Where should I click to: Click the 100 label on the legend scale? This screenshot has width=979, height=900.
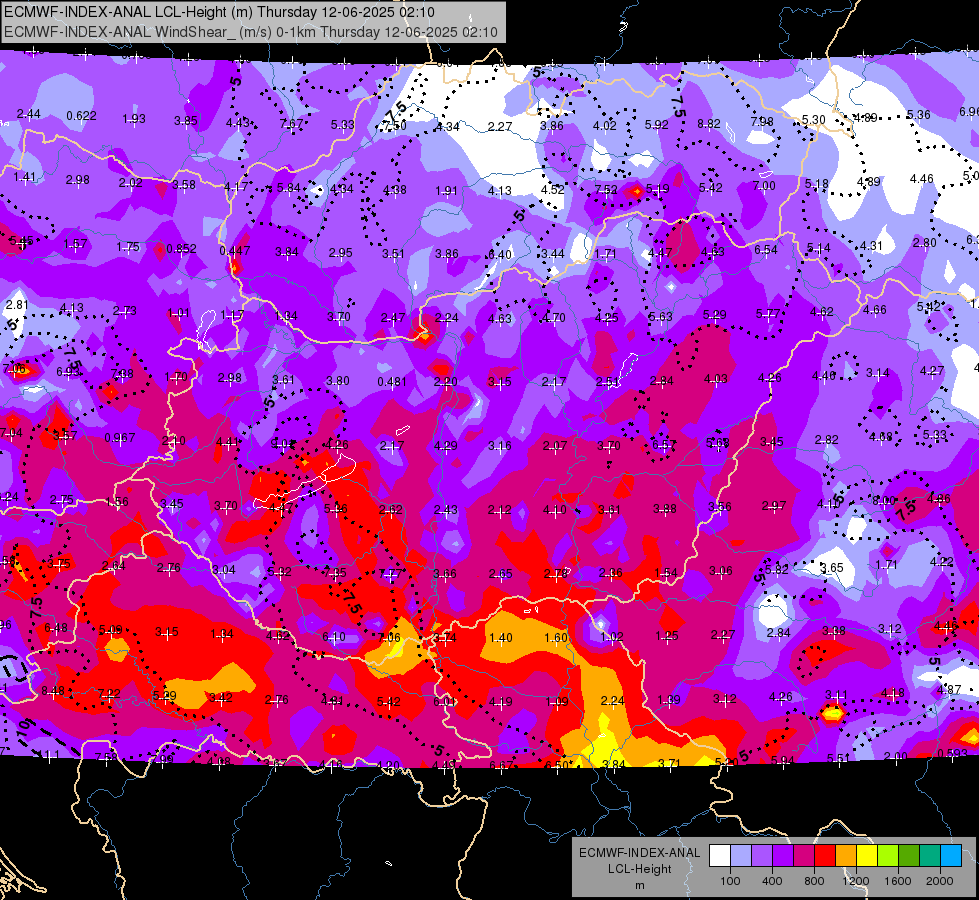(730, 881)
